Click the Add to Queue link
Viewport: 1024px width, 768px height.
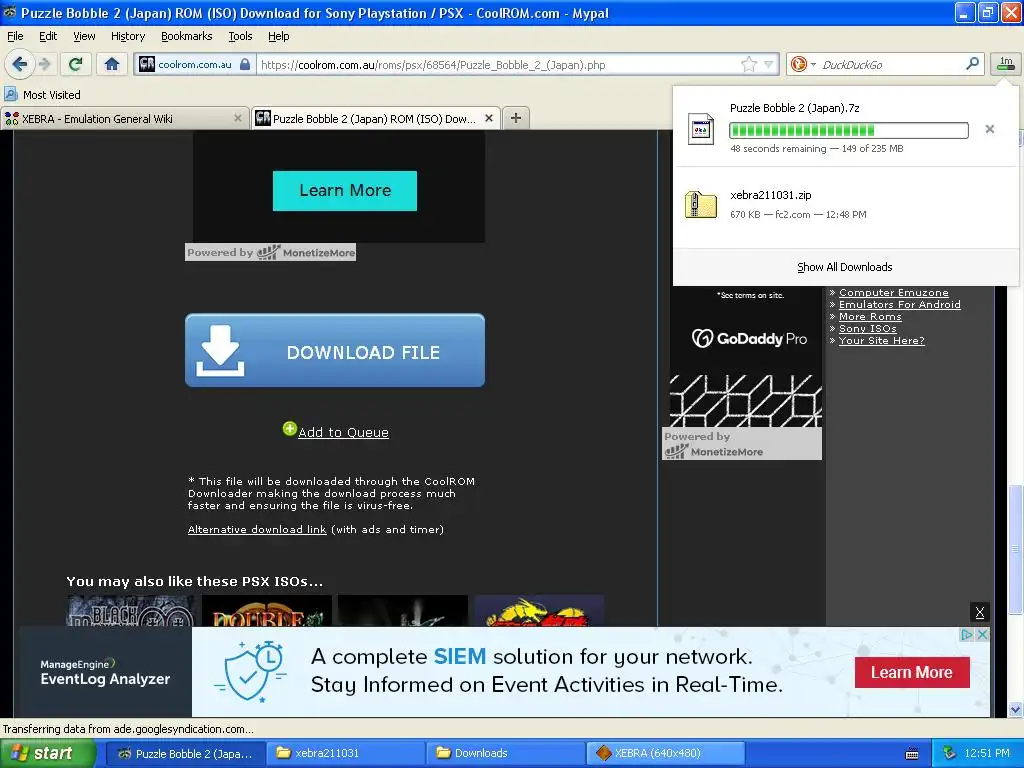(x=344, y=432)
